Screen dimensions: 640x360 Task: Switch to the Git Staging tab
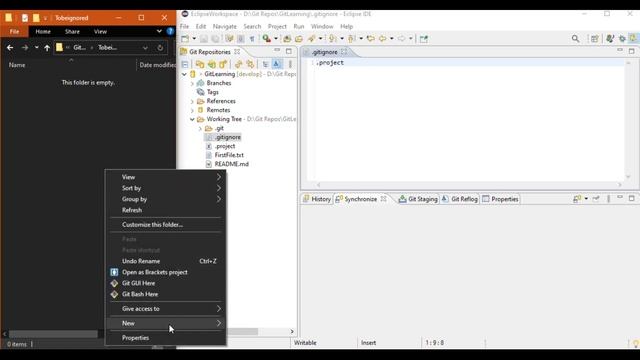(418, 199)
